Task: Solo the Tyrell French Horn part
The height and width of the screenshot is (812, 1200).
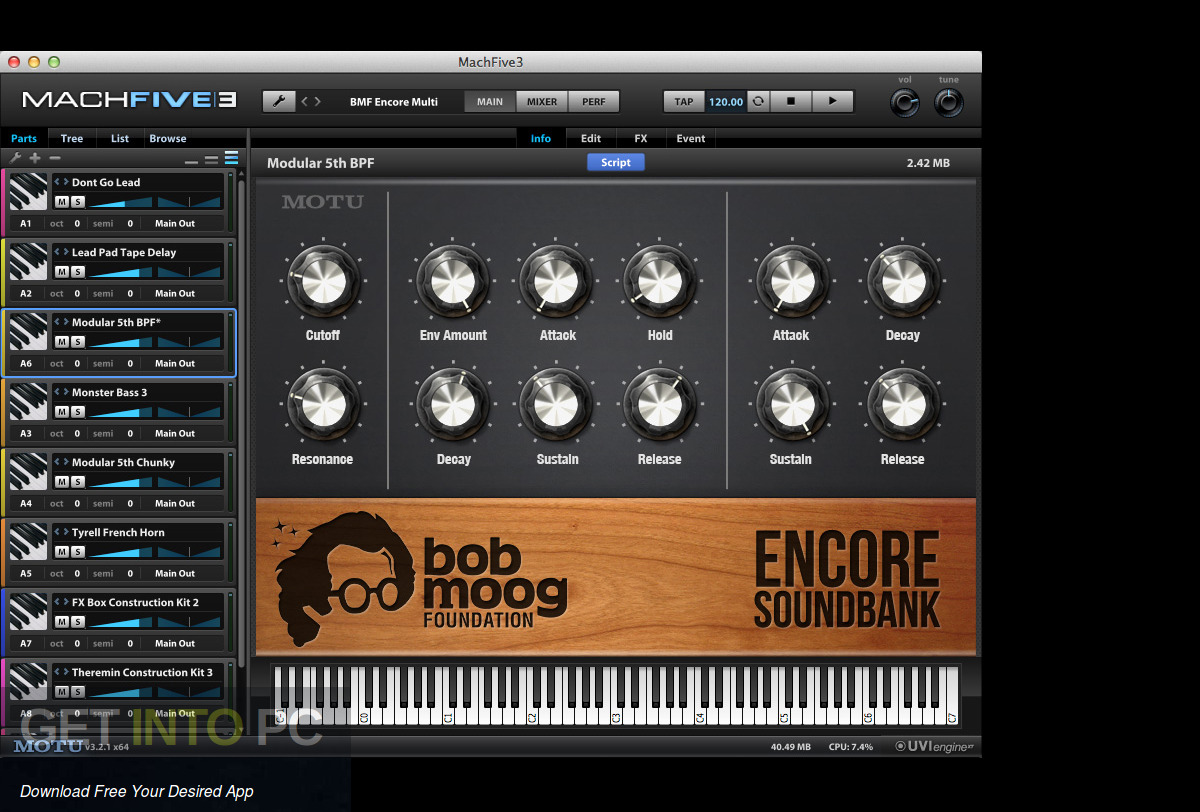Action: (x=77, y=552)
